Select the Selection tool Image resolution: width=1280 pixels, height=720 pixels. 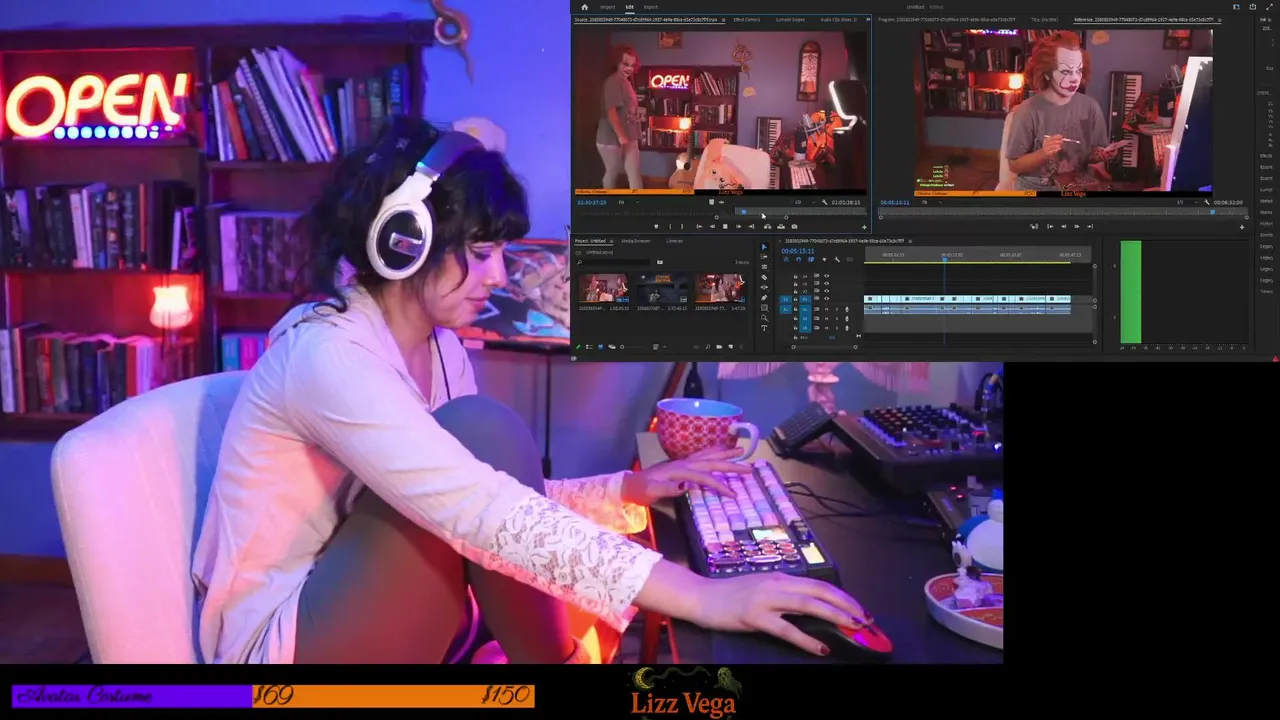tap(764, 247)
